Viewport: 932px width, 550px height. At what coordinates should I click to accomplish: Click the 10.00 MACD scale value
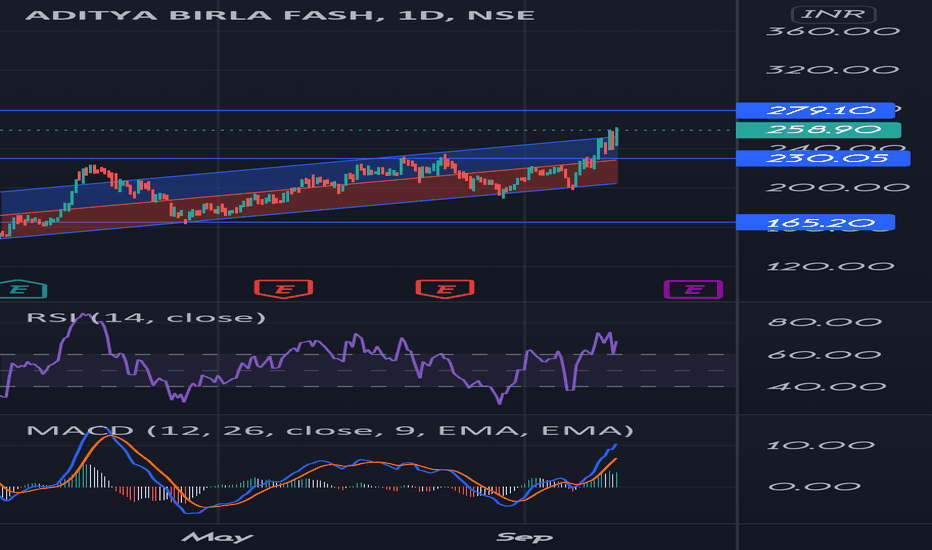pos(821,445)
